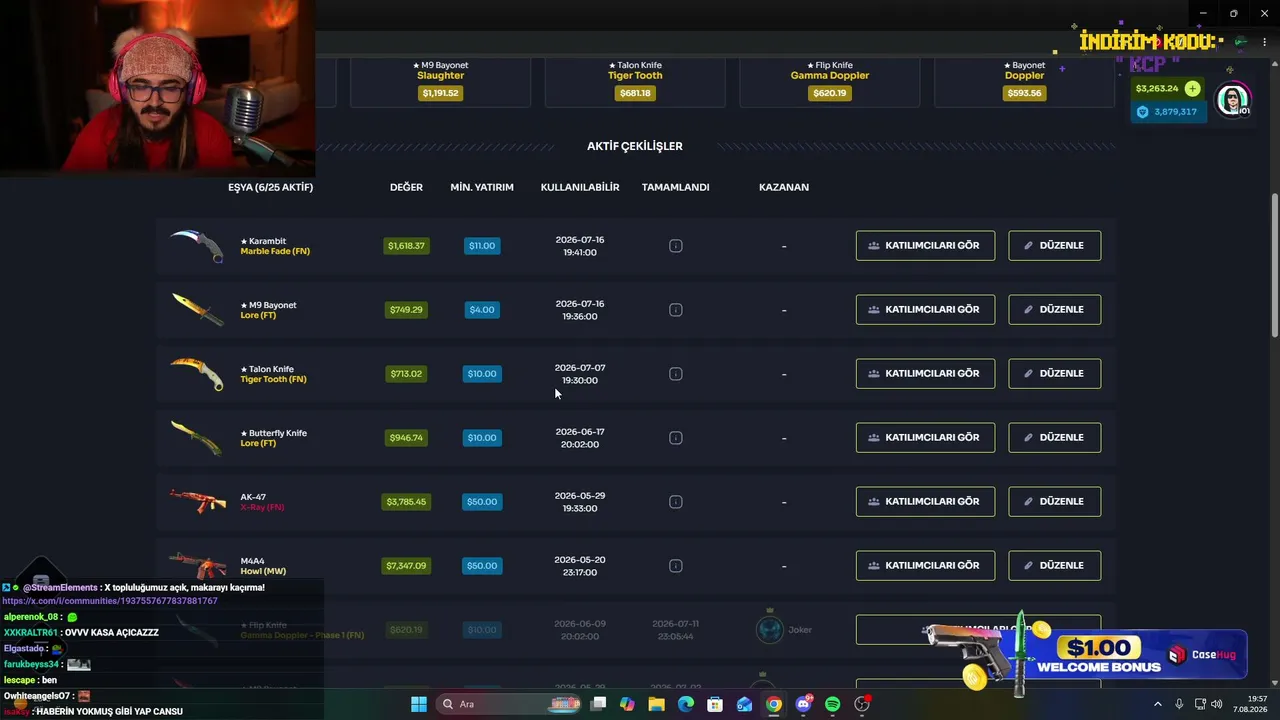The height and width of the screenshot is (720, 1280).
Task: Edit the Karambit Marble Fade giveaway
Action: 1054,246
